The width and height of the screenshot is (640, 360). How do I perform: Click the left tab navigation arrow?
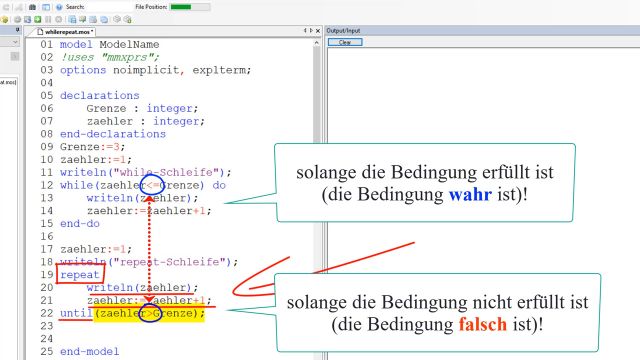(x=304, y=31)
